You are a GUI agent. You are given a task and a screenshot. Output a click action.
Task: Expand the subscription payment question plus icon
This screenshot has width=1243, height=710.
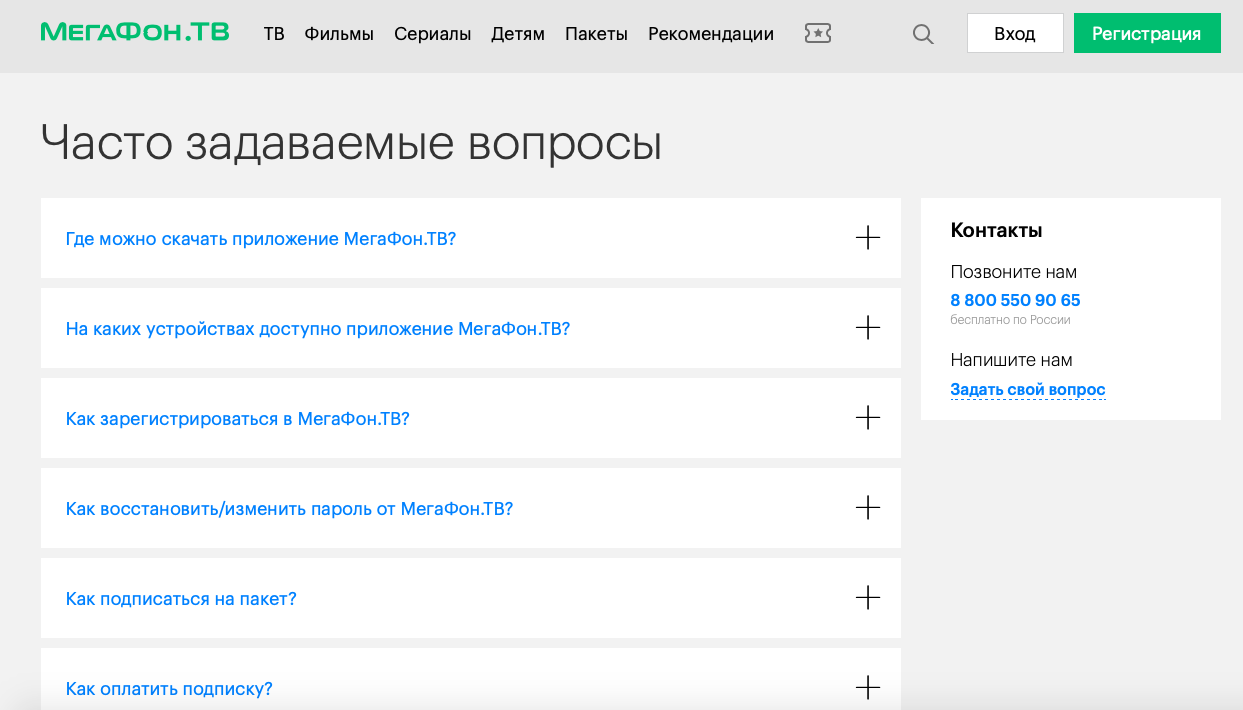coord(868,688)
